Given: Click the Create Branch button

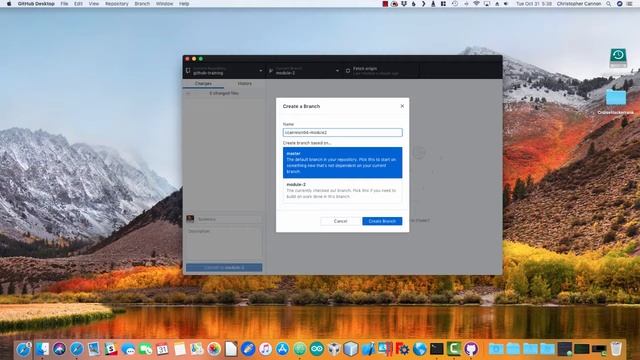Looking at the screenshot, I should (382, 221).
